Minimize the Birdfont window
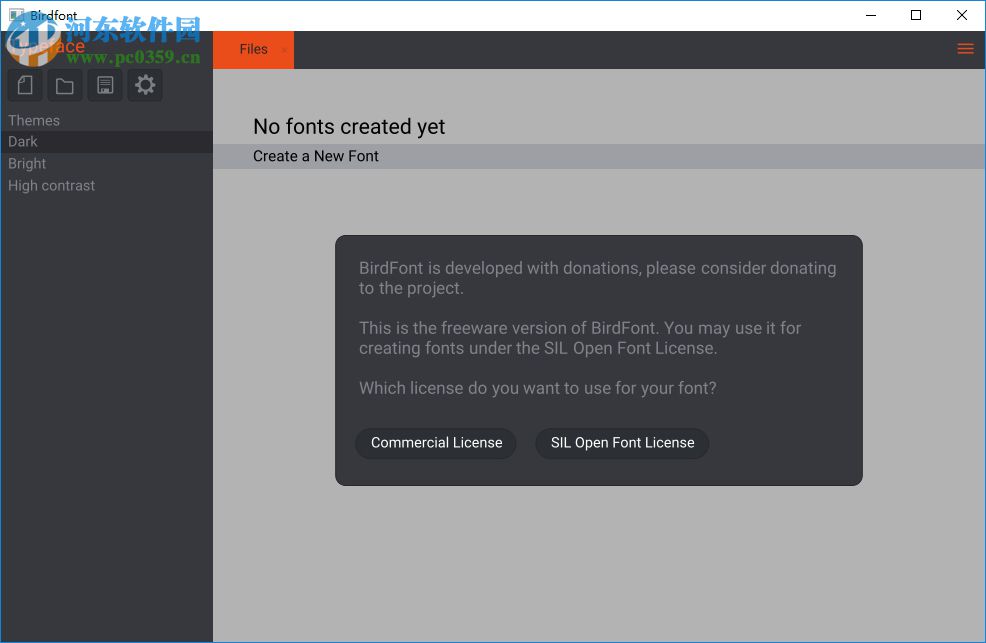 click(871, 15)
